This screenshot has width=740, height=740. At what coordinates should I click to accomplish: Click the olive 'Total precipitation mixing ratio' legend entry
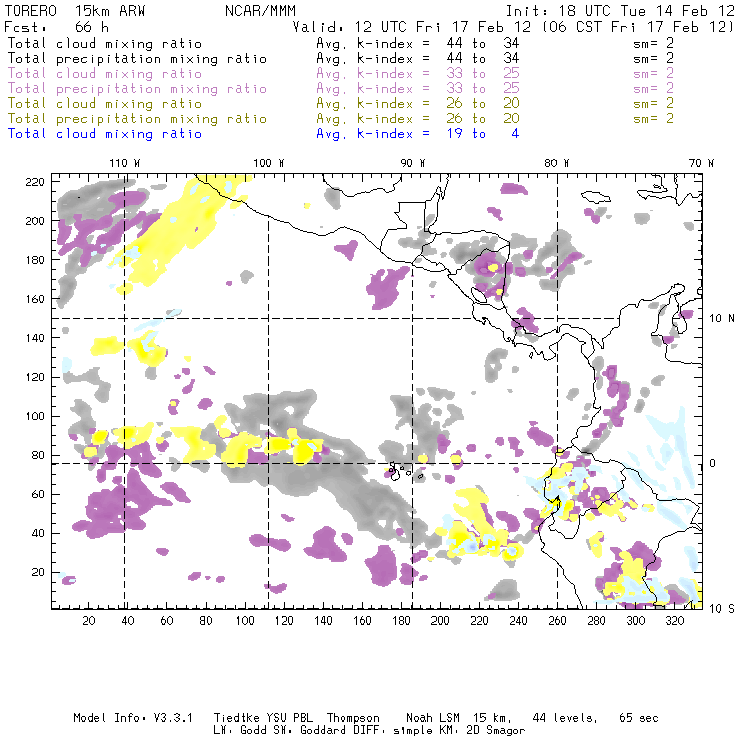(x=137, y=118)
